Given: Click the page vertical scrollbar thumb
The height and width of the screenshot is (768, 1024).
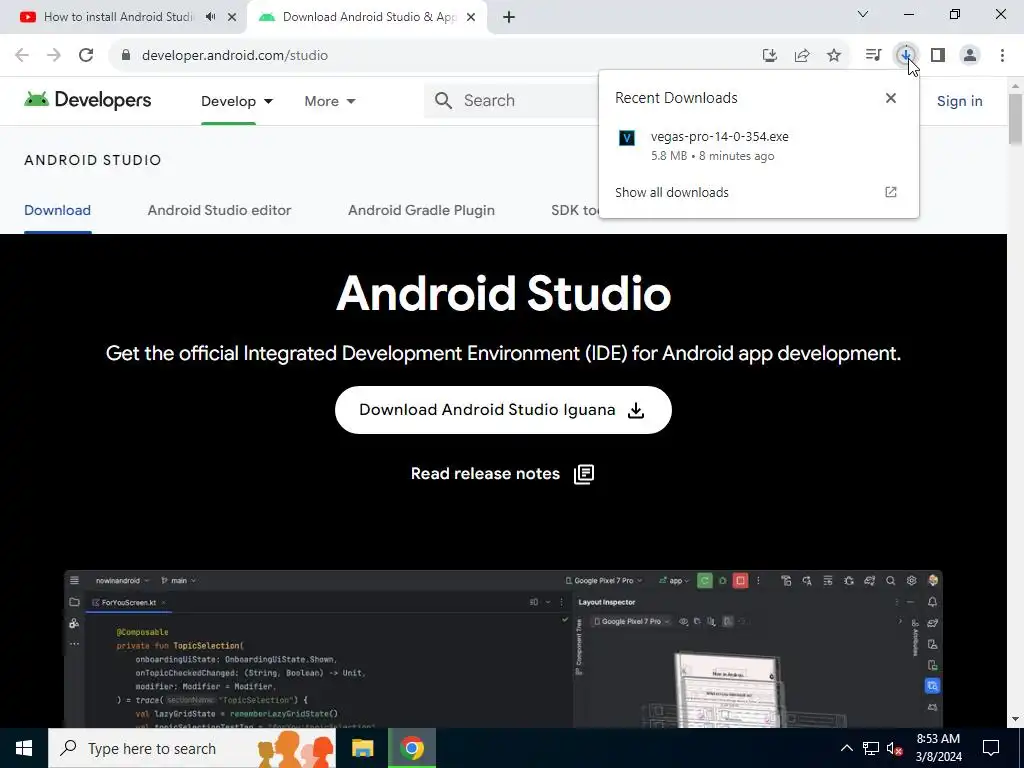Looking at the screenshot, I should pyautogui.click(x=1016, y=119).
